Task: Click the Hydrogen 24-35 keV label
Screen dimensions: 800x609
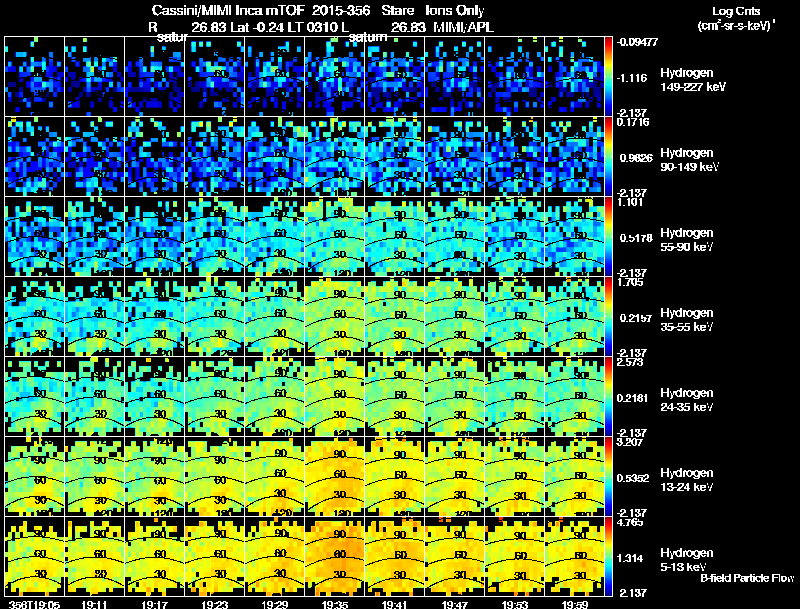Action: (x=687, y=400)
